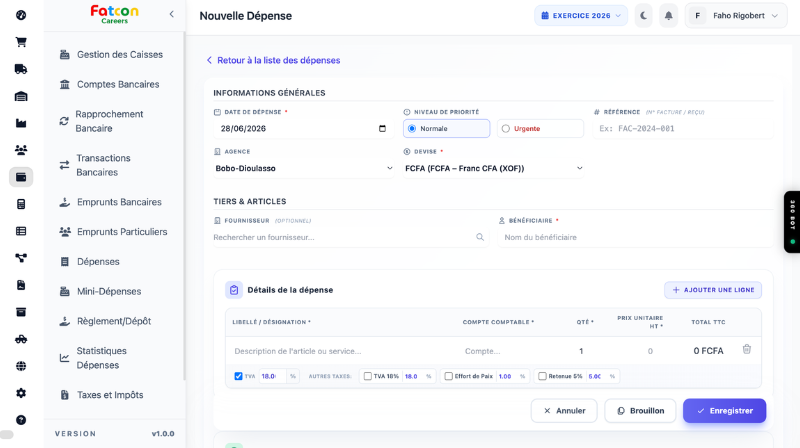Click the supplier search magnifier icon
Image resolution: width=800 pixels, height=448 pixels.
click(x=480, y=237)
